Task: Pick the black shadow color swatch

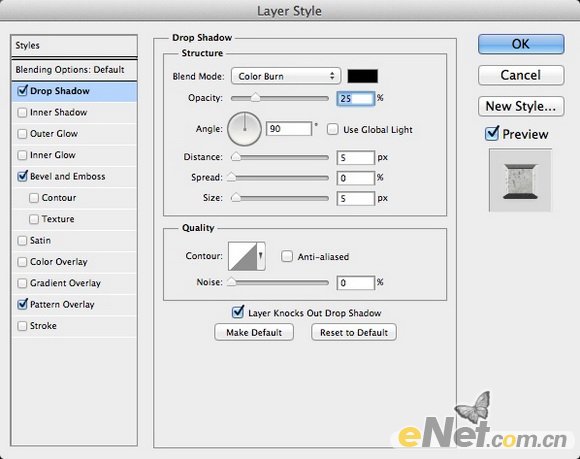Action: (362, 76)
